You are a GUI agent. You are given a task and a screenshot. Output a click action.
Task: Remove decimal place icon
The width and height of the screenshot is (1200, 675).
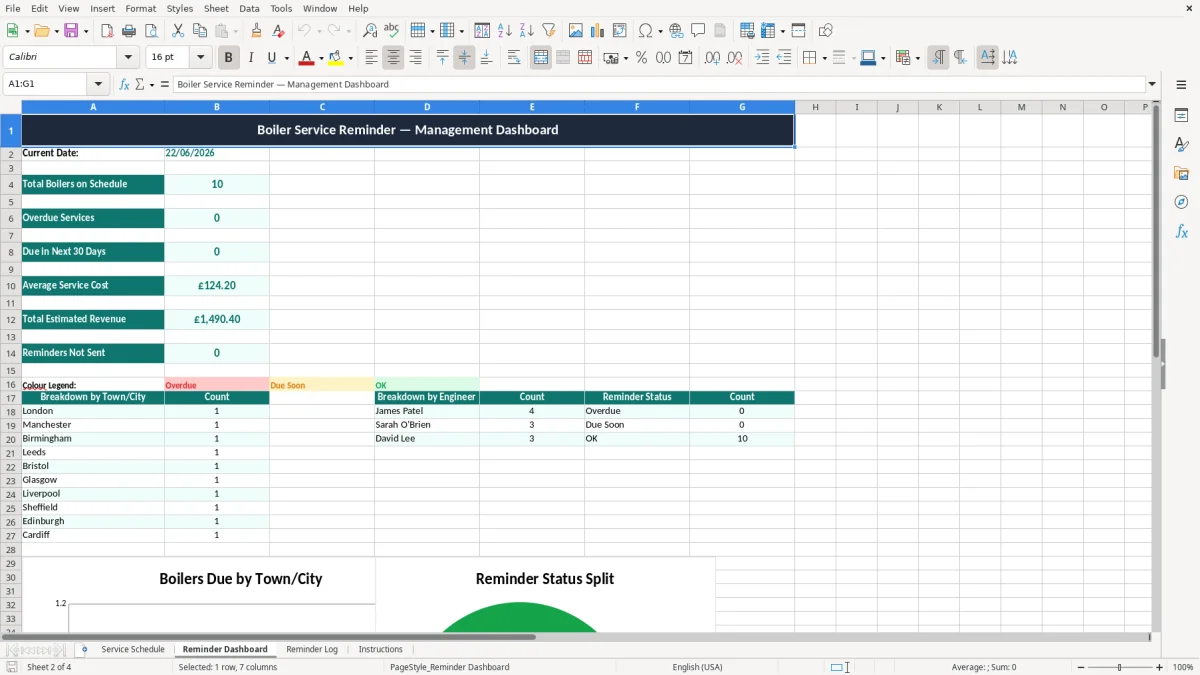(734, 58)
